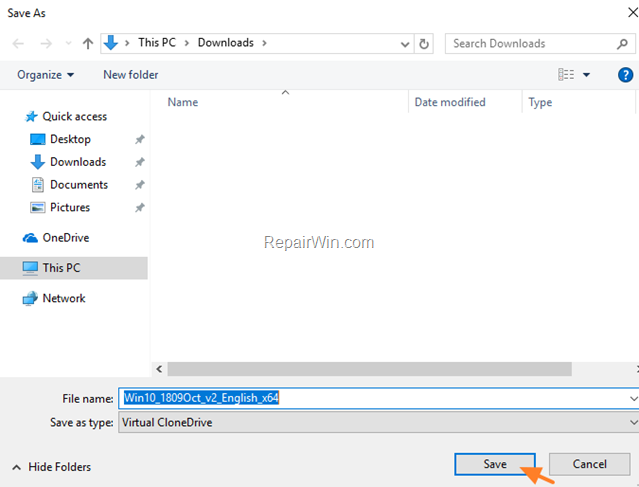Click the OneDrive cloud icon

tap(30, 238)
